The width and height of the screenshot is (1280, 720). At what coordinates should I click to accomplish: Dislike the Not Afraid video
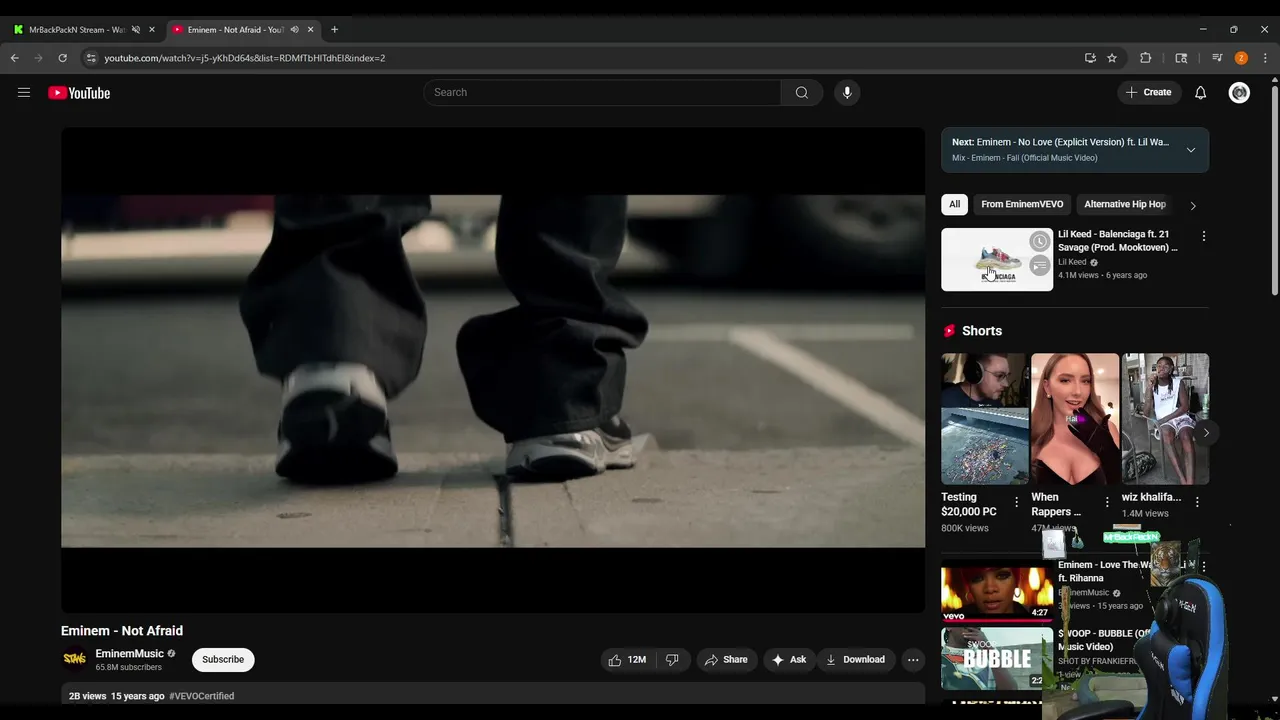[672, 660]
